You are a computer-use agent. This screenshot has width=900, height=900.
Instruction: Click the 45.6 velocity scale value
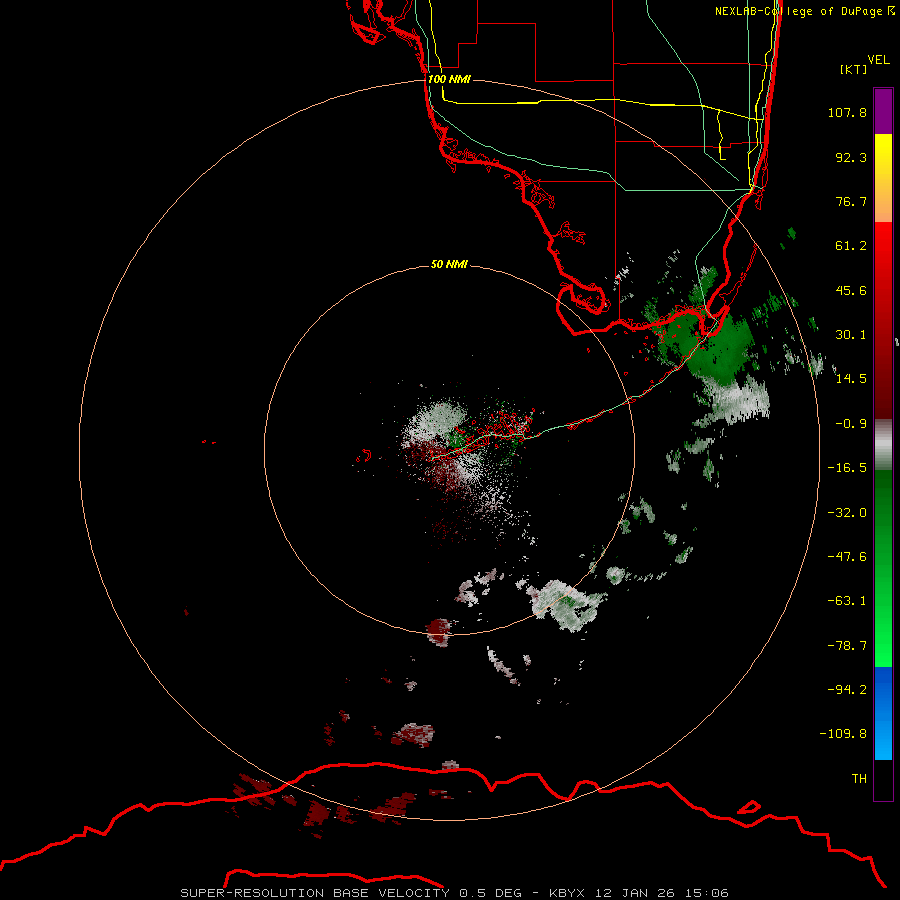pyautogui.click(x=851, y=290)
